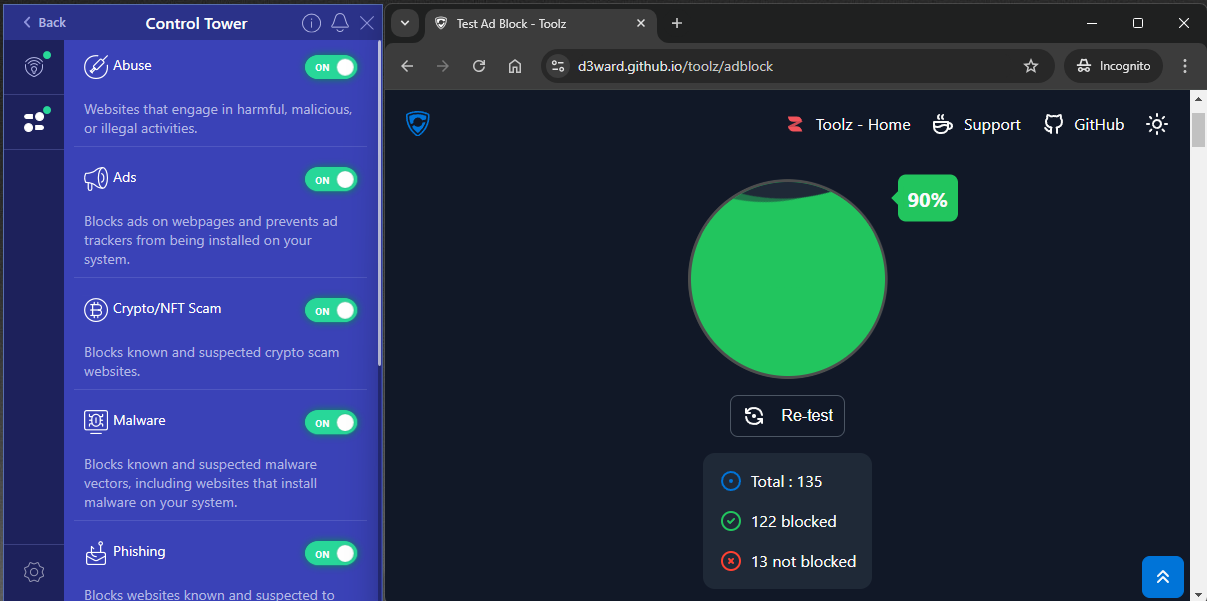Open the browser tab search dropdown

[x=405, y=23]
